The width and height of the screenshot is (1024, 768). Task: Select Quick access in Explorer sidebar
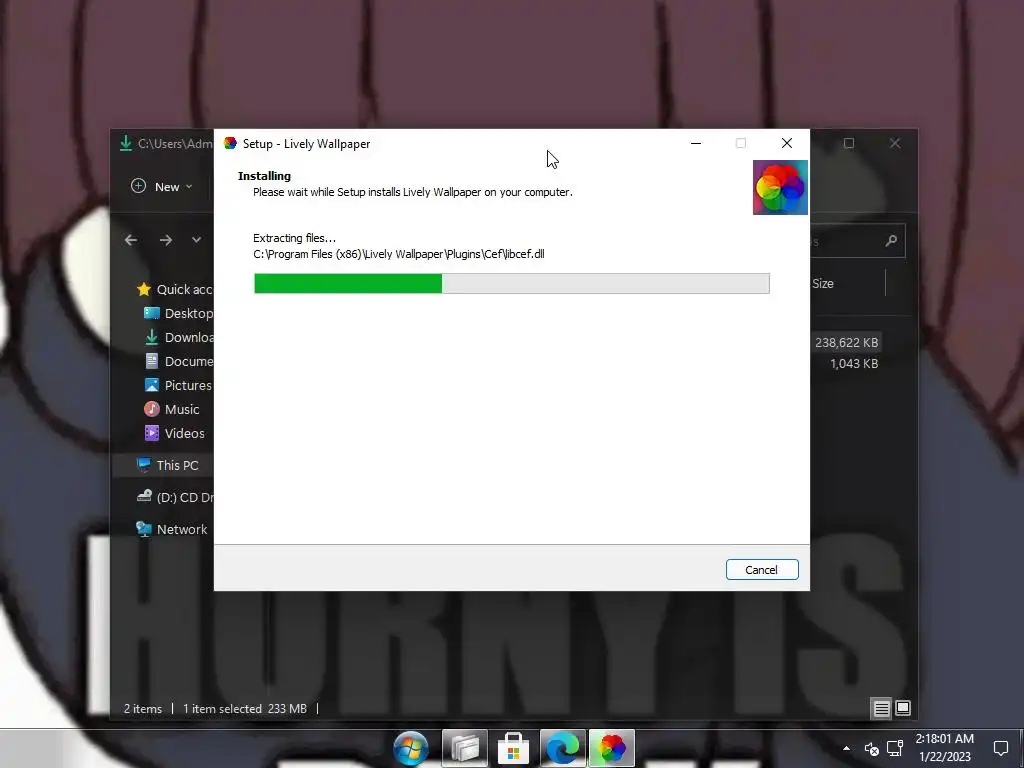point(174,289)
